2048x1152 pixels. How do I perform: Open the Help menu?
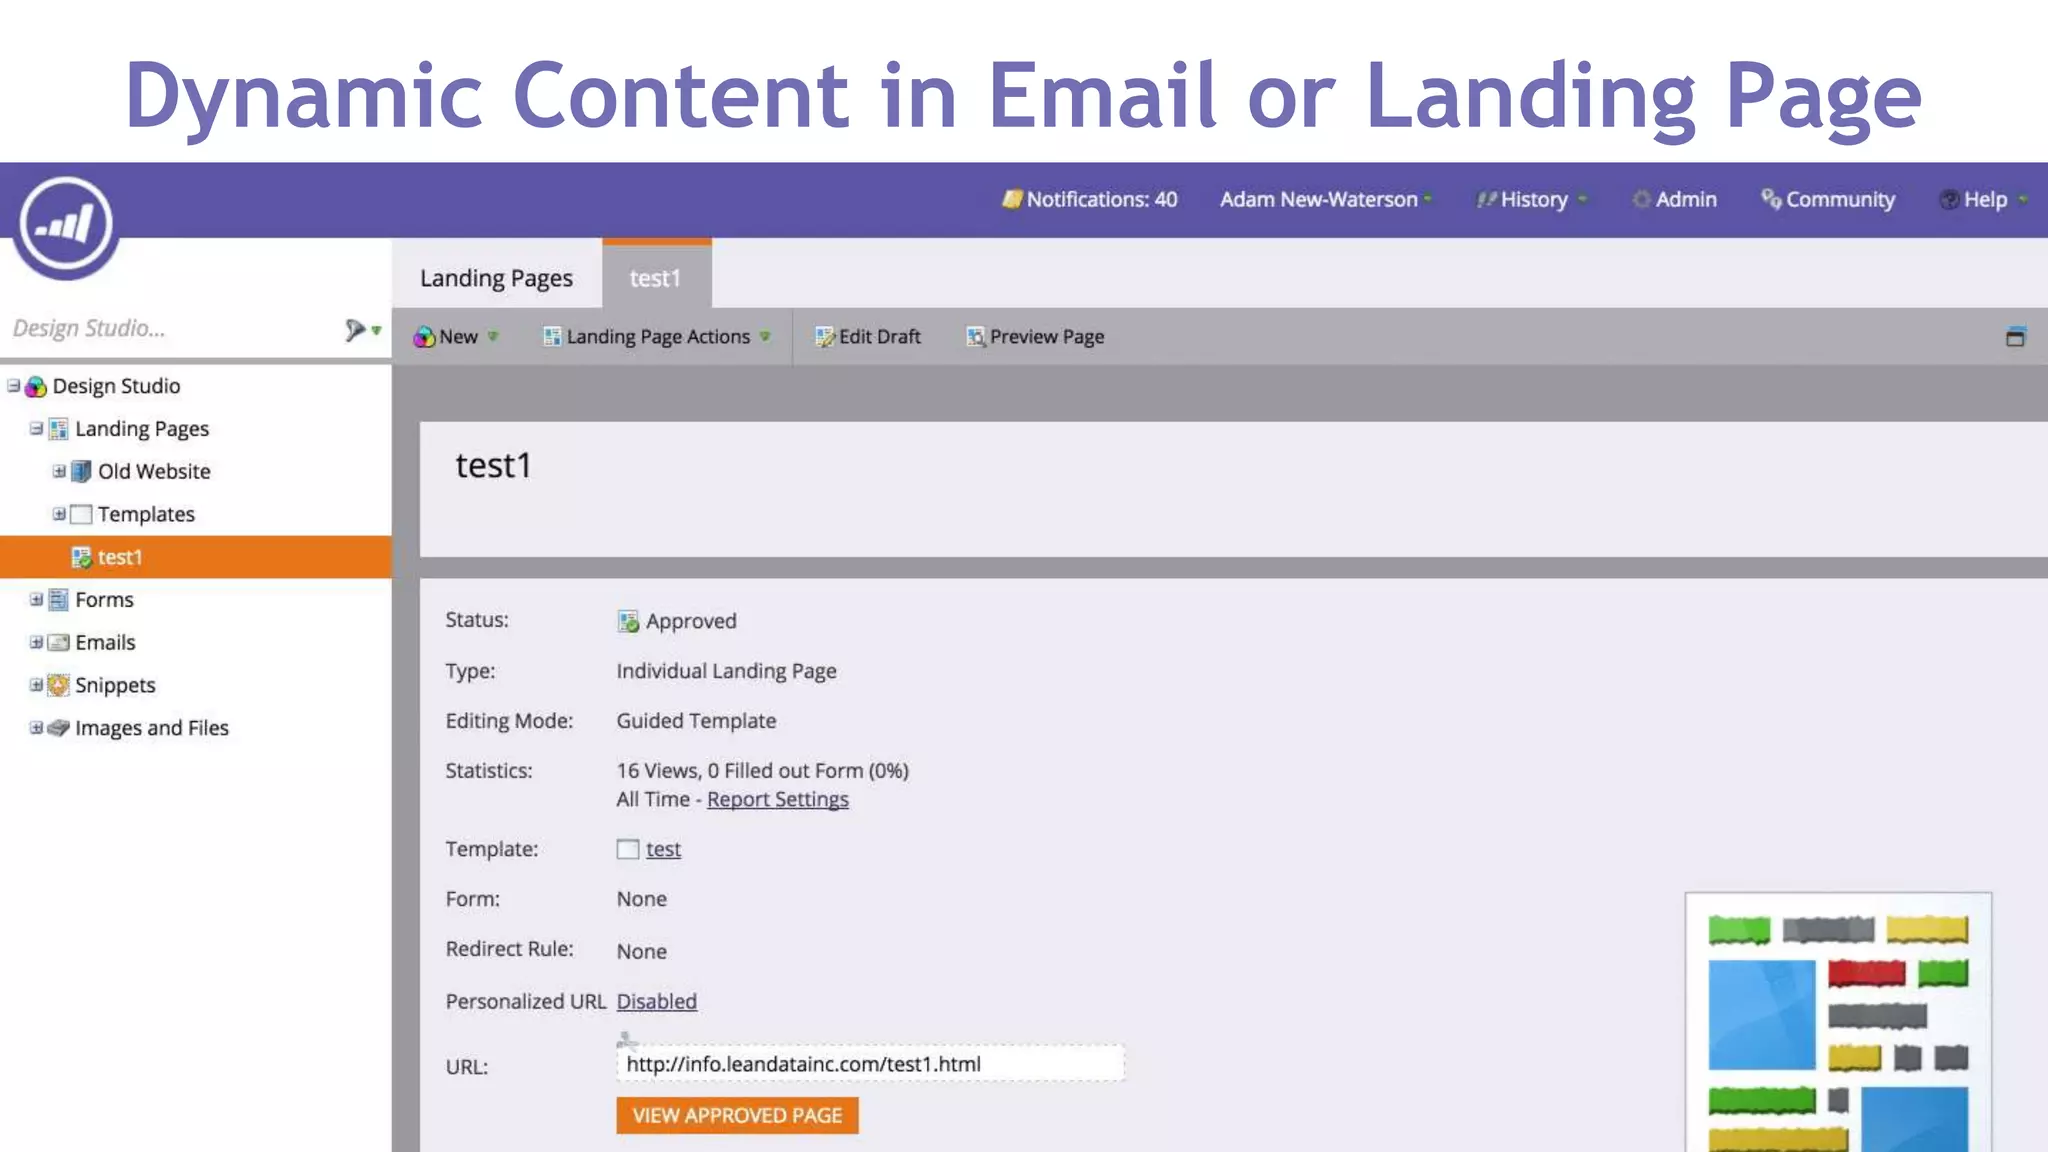(x=1983, y=199)
